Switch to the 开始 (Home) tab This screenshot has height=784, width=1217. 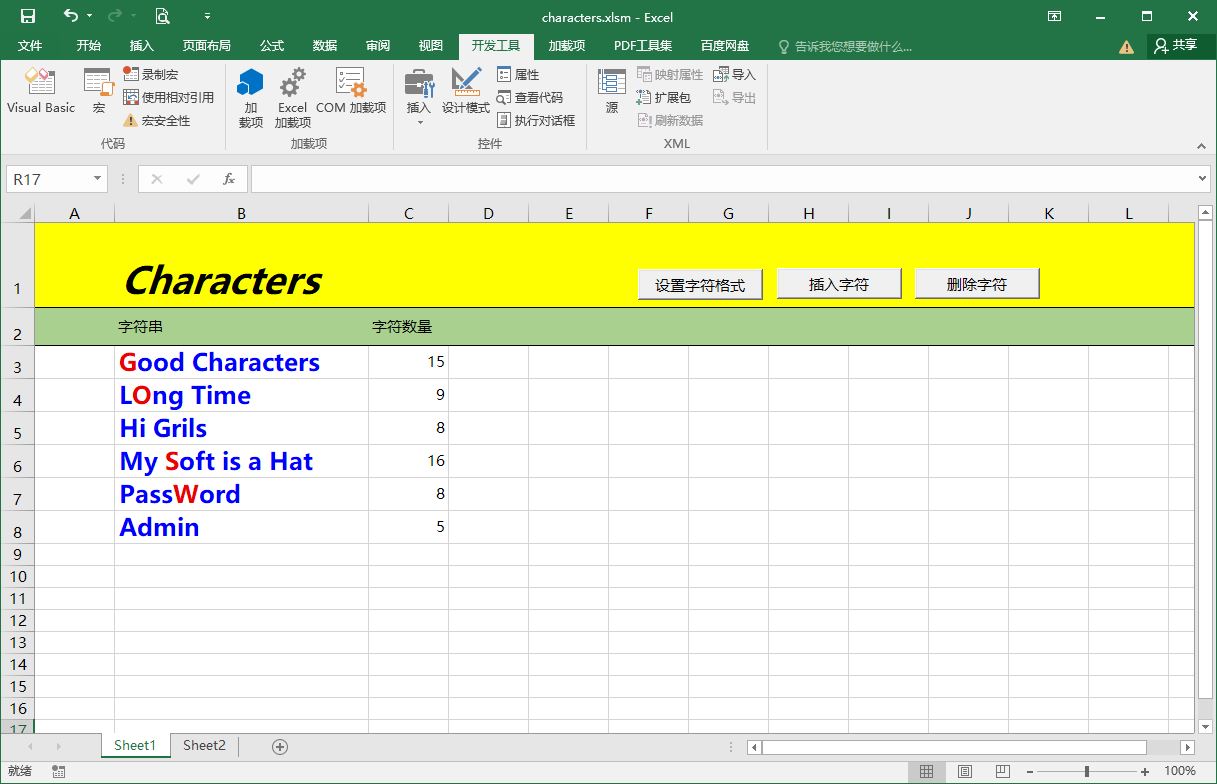click(89, 46)
